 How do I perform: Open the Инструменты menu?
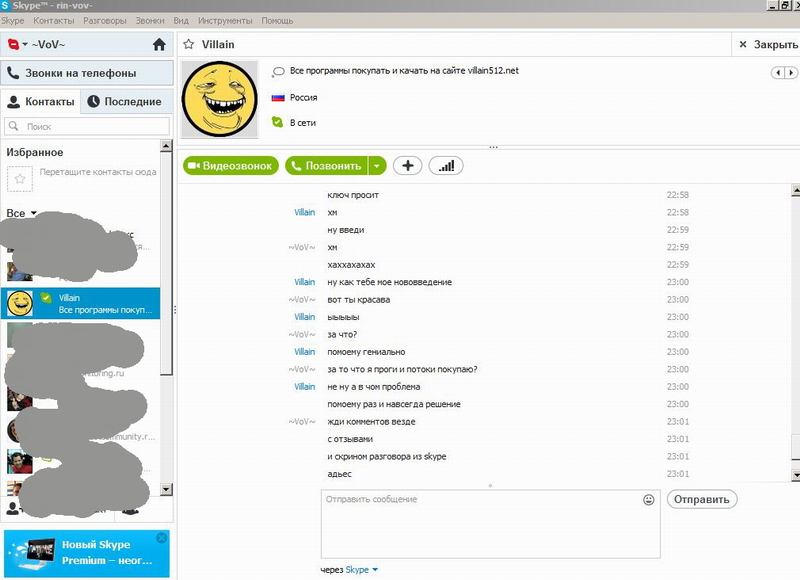click(225, 21)
